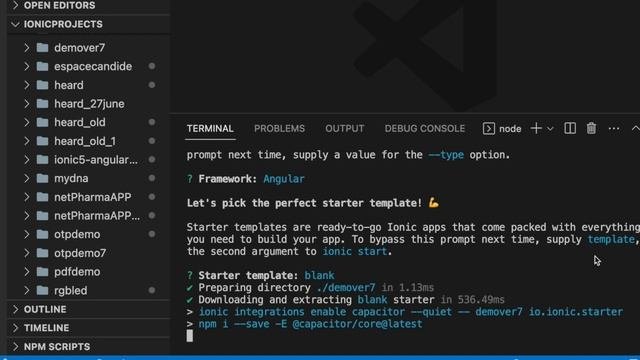Maximize terminal panel with up chevron

pos(635,129)
